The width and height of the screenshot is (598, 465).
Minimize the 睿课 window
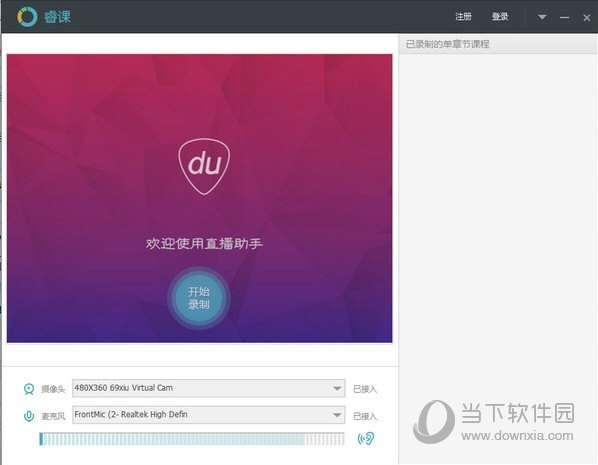(564, 18)
